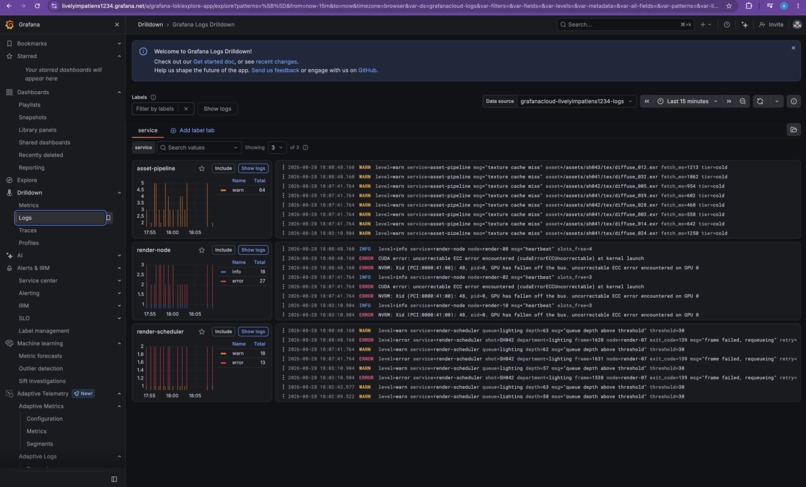Star the asset-pipeline service

click(x=202, y=169)
